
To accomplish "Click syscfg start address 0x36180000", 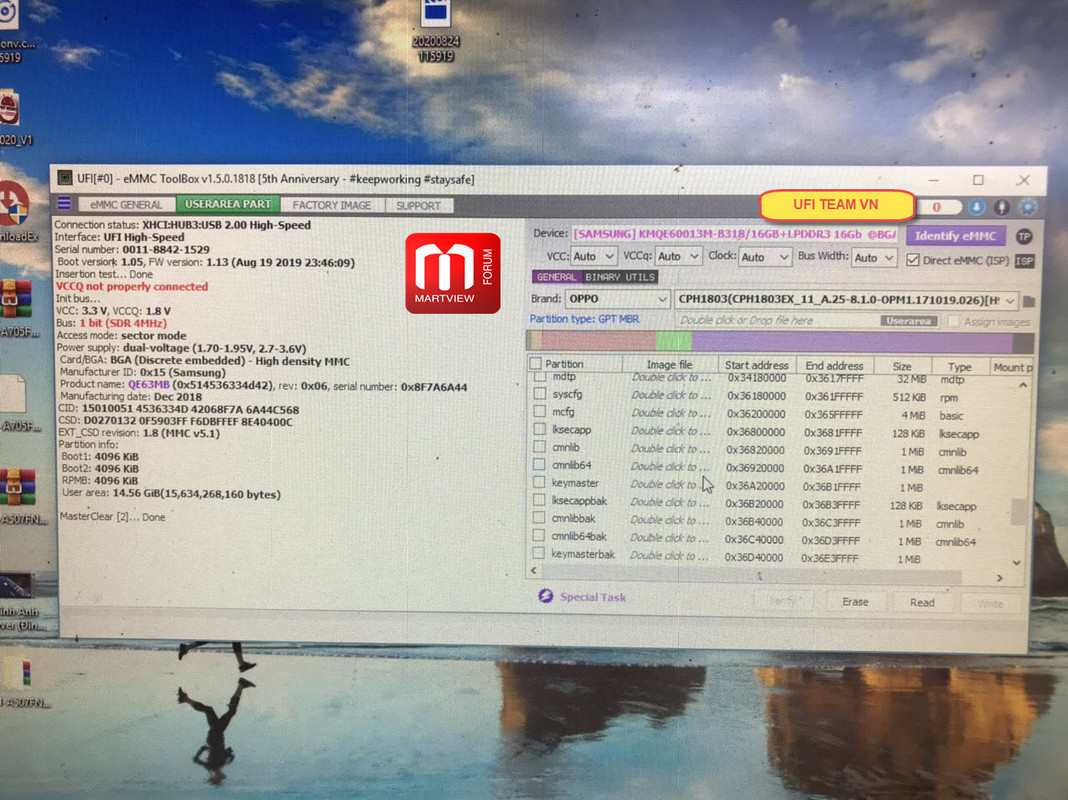I will [x=756, y=396].
